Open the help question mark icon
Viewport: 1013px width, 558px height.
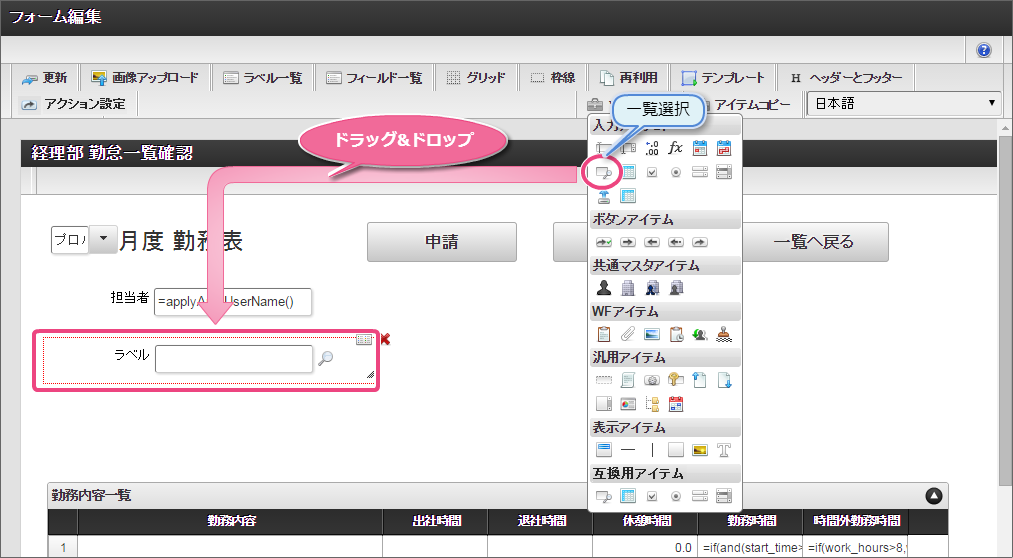click(x=983, y=50)
